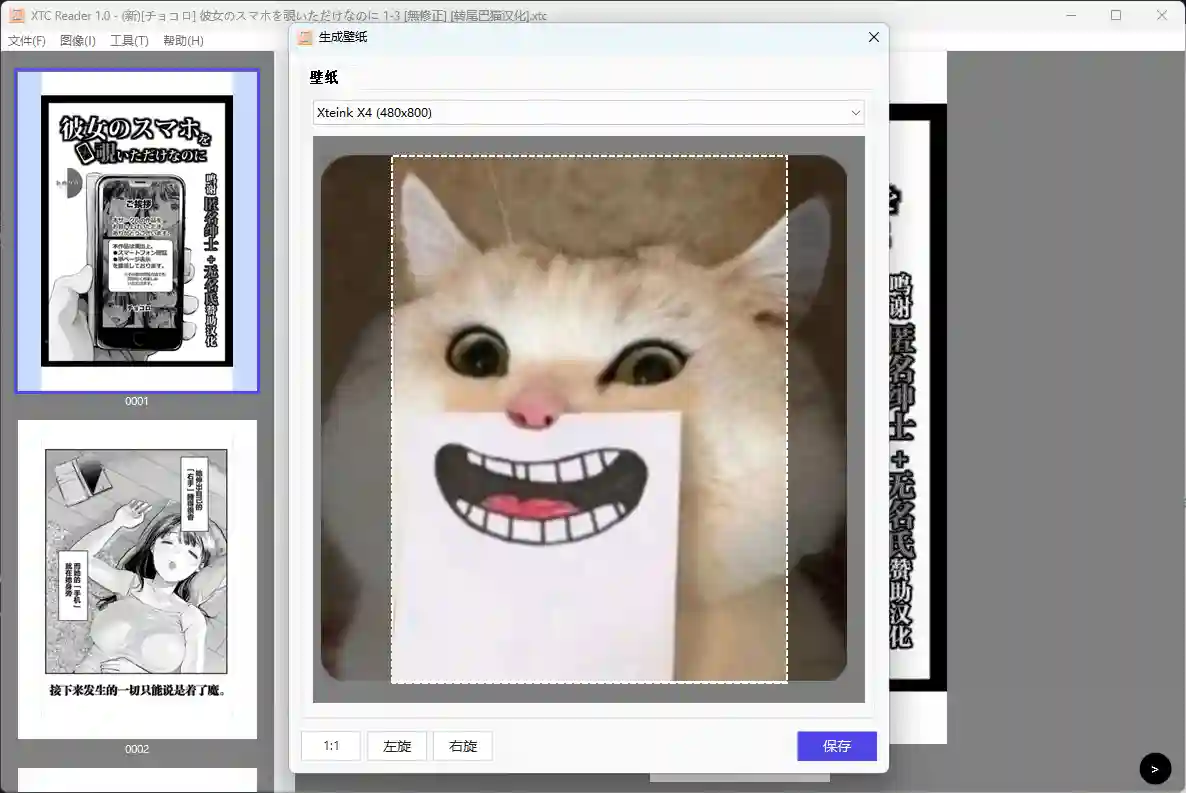
Task: Click the horizontal scrollbar below the page view
Action: (x=740, y=778)
